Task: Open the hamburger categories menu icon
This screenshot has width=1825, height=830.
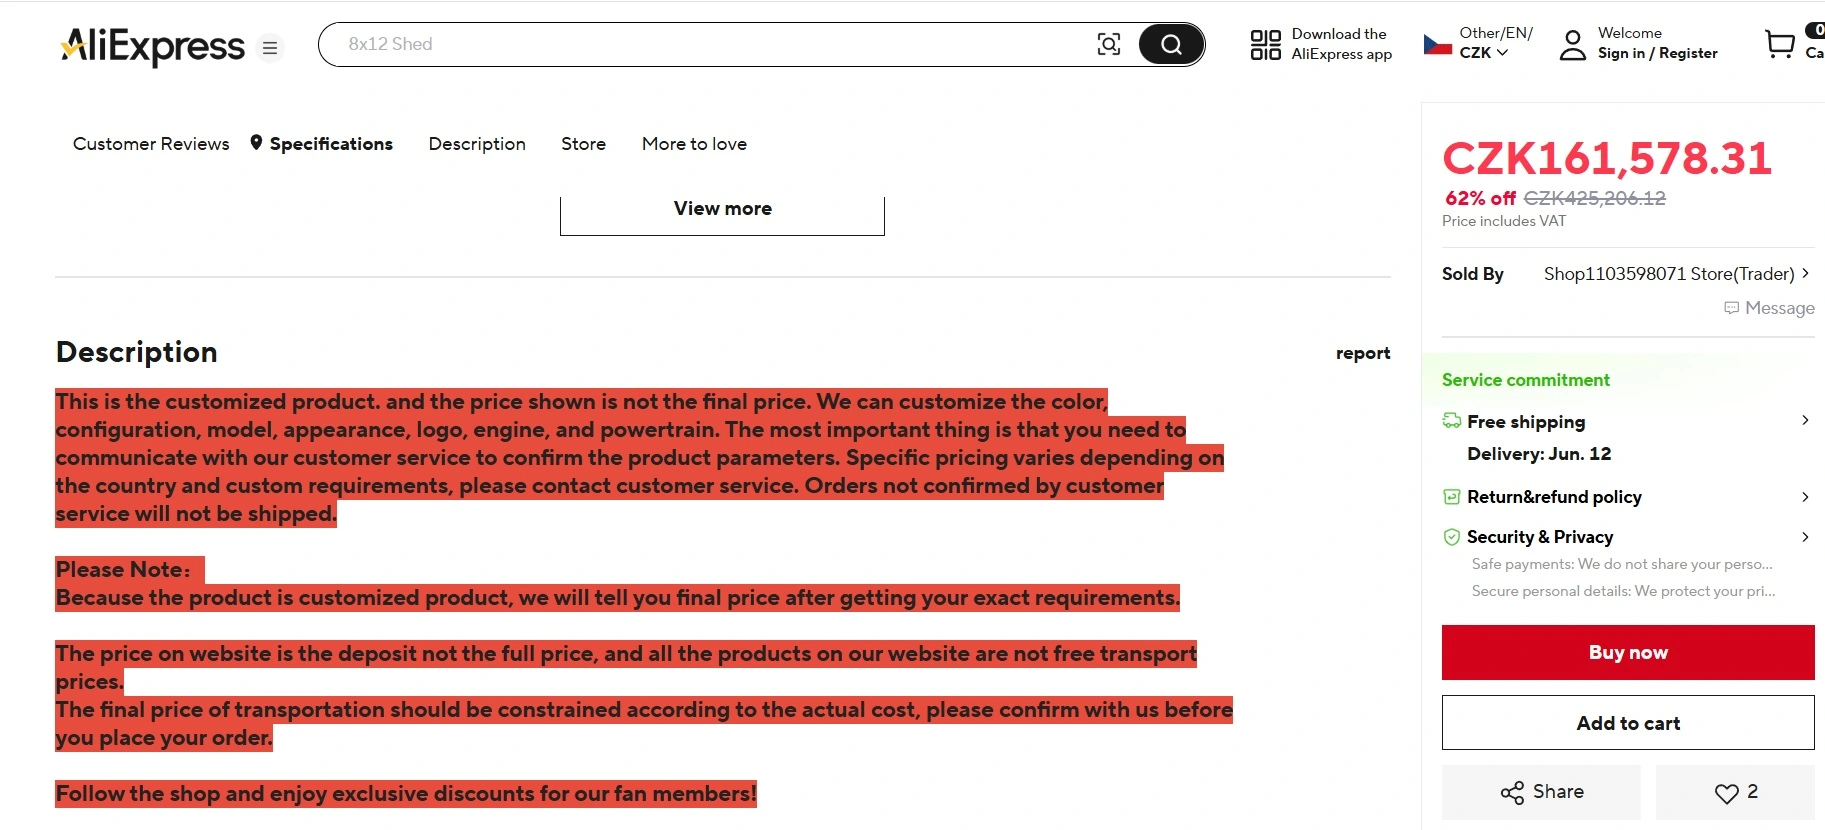Action: (270, 48)
